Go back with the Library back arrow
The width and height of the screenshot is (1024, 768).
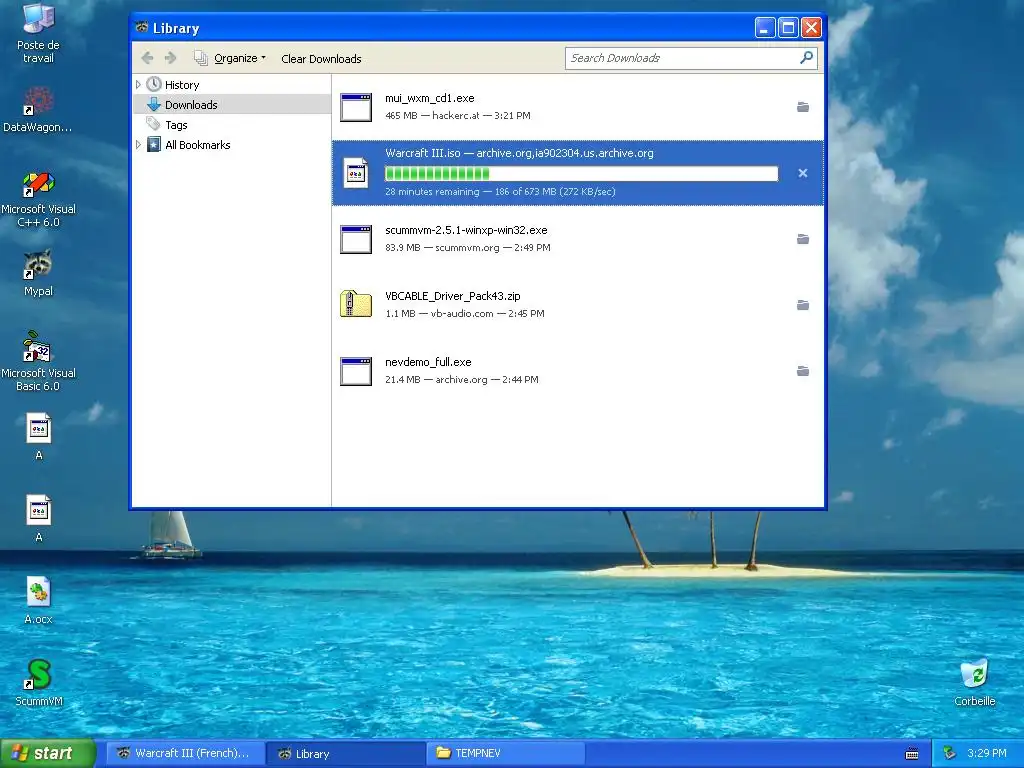[148, 58]
